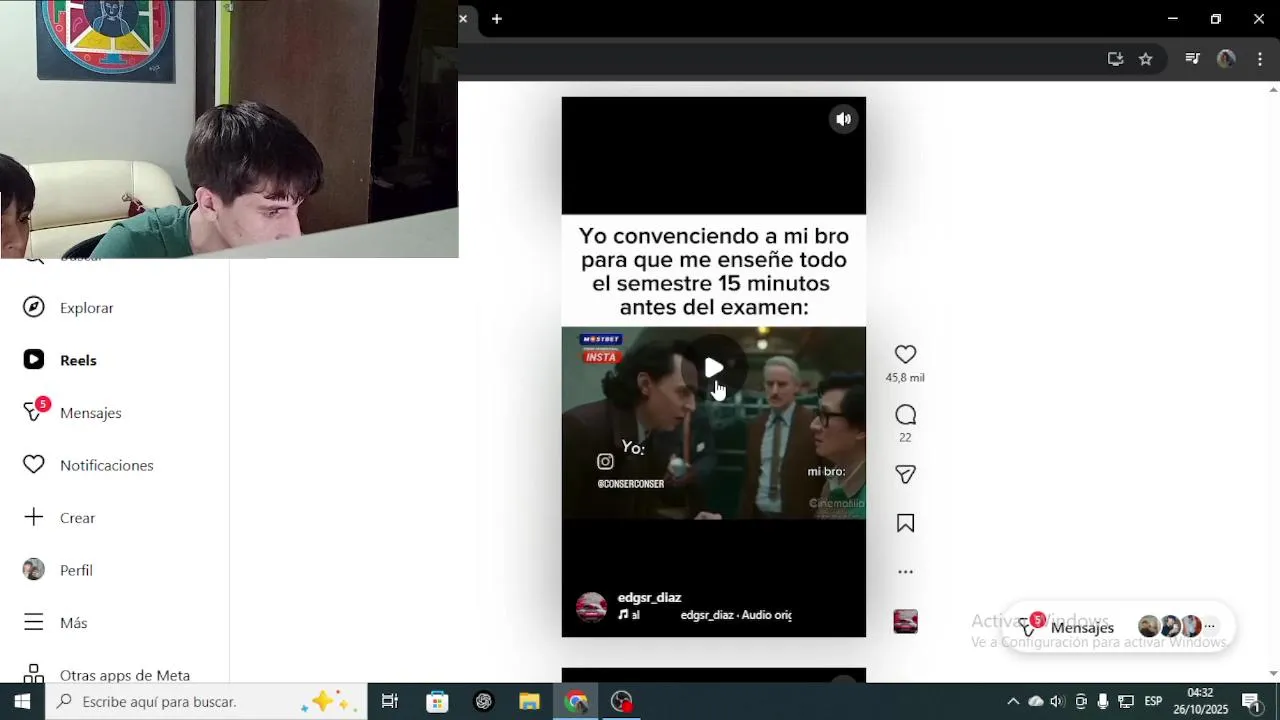Open the network tray icon
This screenshot has width=1280, height=720.
point(1126,702)
